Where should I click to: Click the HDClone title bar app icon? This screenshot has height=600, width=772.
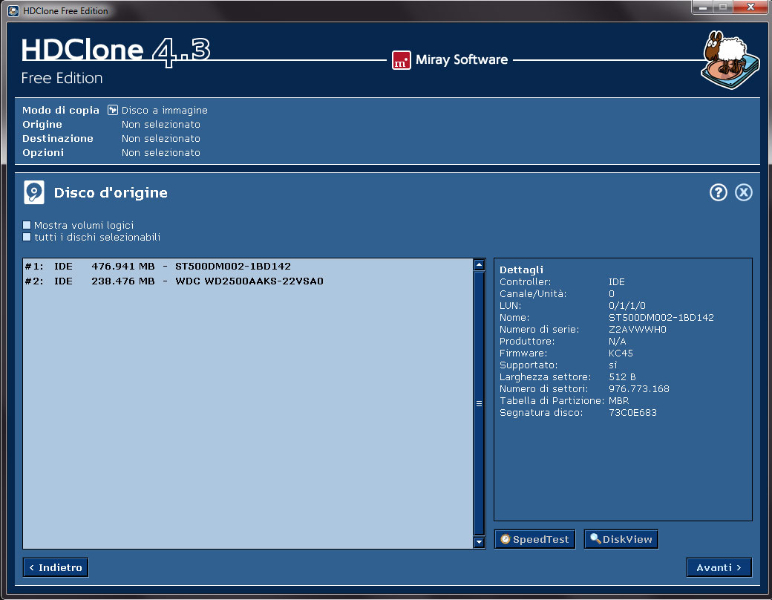point(9,9)
